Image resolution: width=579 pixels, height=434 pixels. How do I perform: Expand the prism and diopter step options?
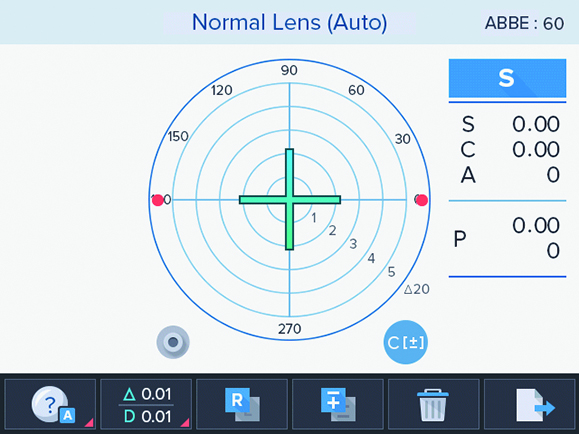tap(185, 422)
